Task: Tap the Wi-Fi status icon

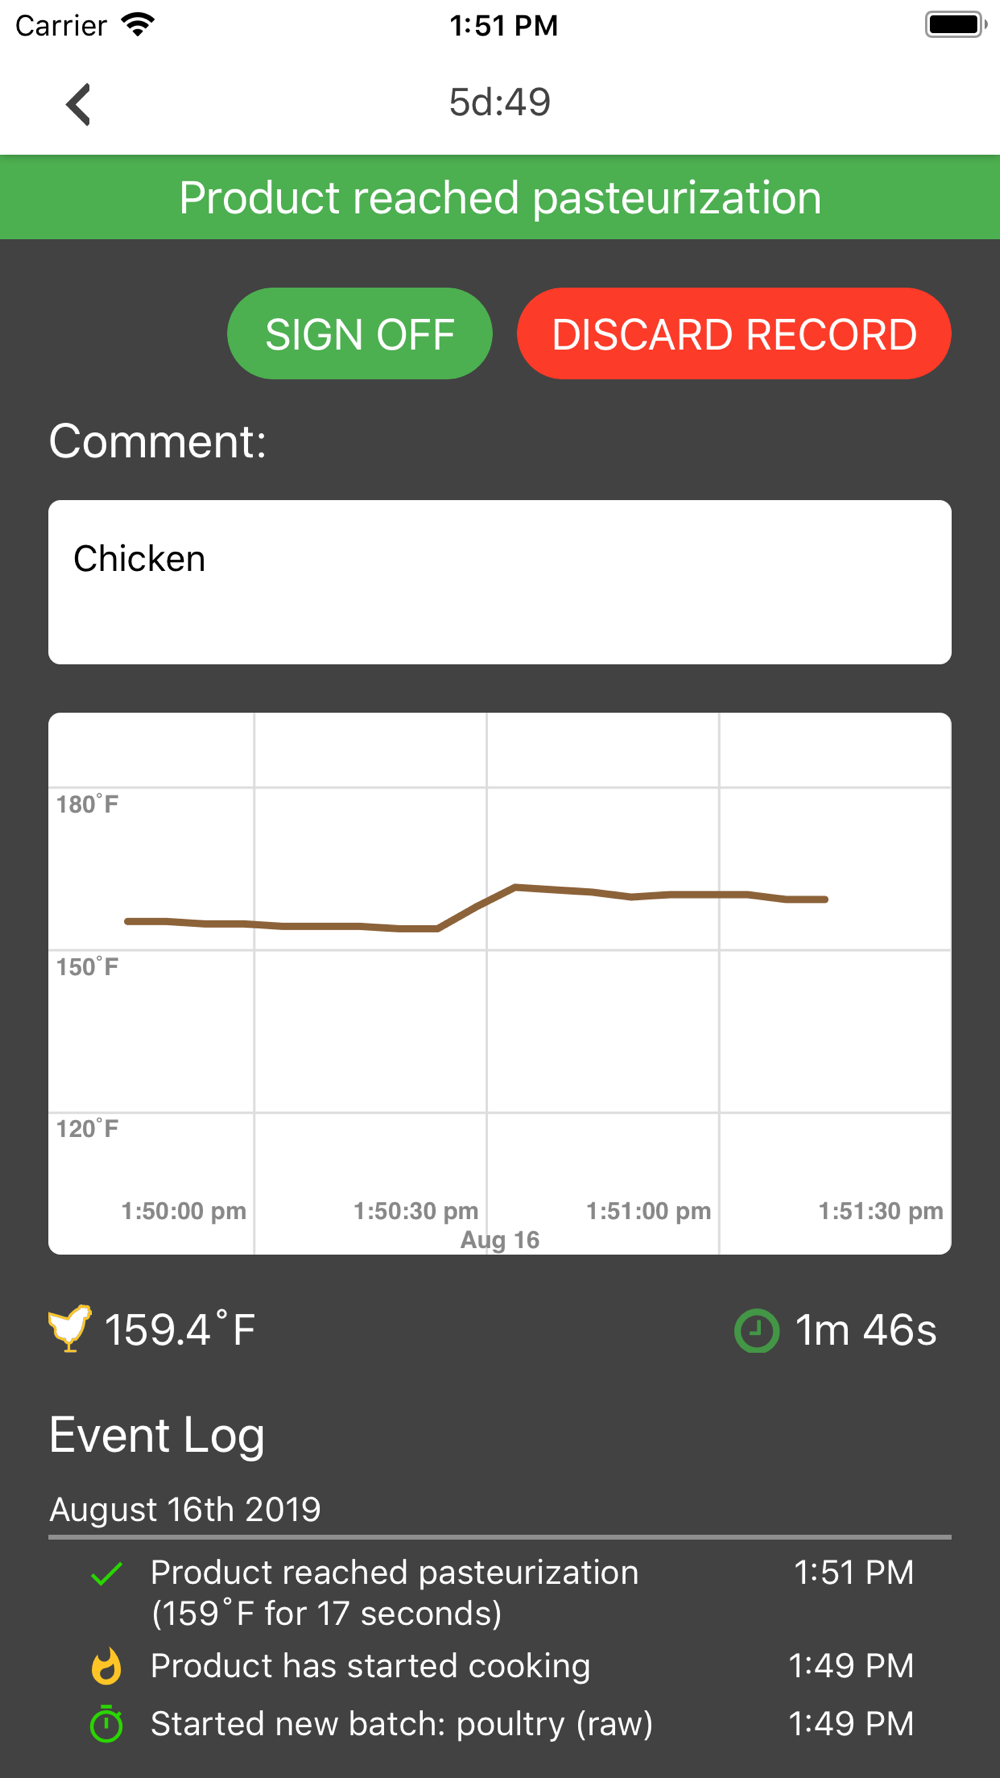Action: (137, 25)
